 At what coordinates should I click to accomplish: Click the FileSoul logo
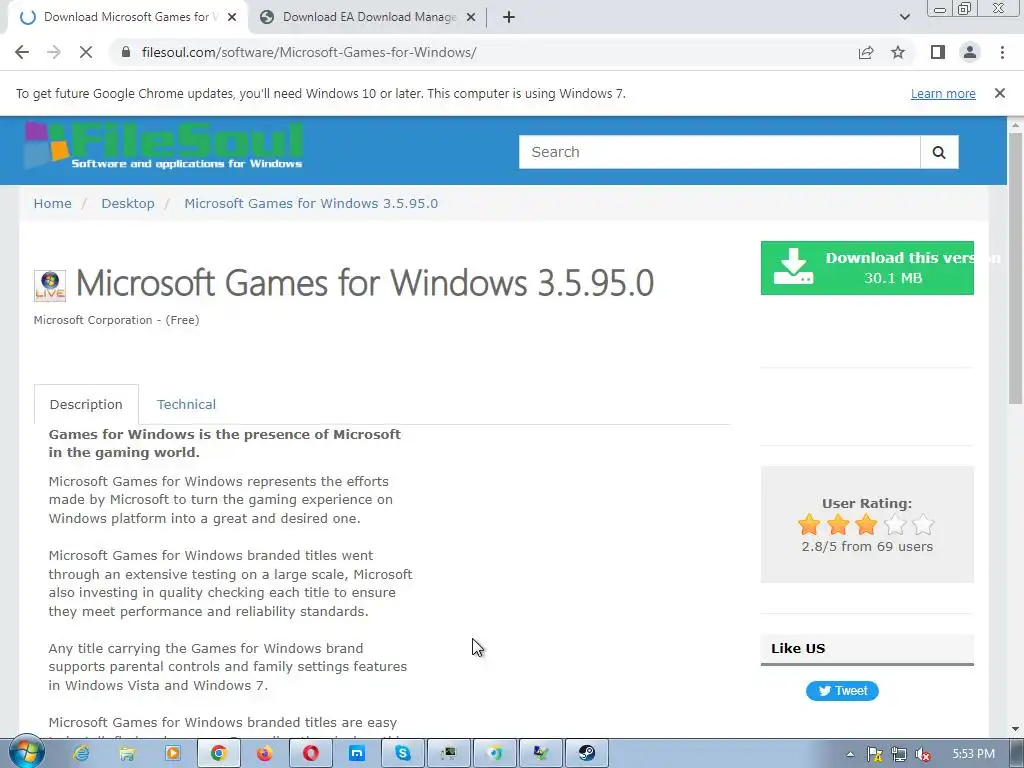point(165,146)
